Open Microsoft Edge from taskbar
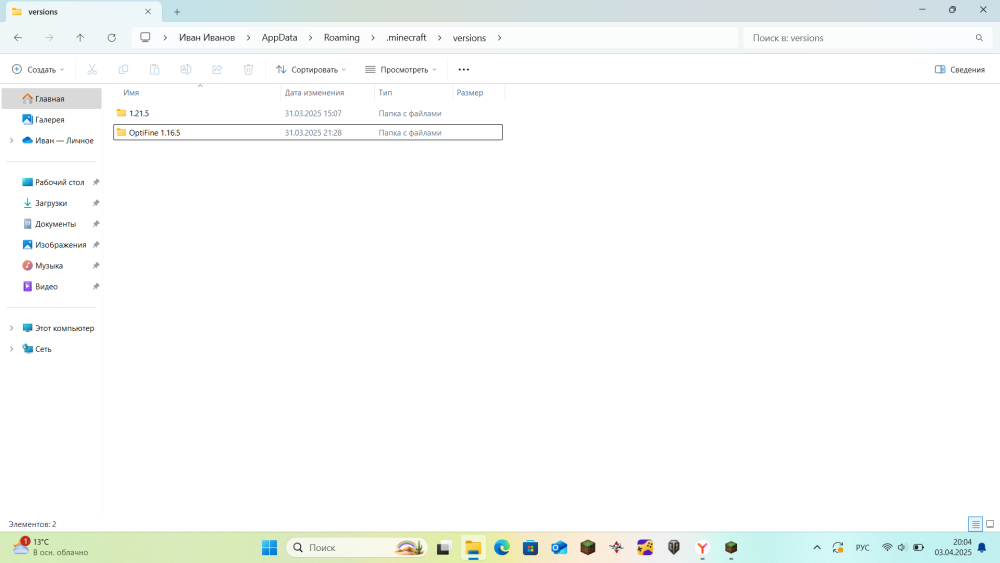The height and width of the screenshot is (563, 1000). pos(502,547)
